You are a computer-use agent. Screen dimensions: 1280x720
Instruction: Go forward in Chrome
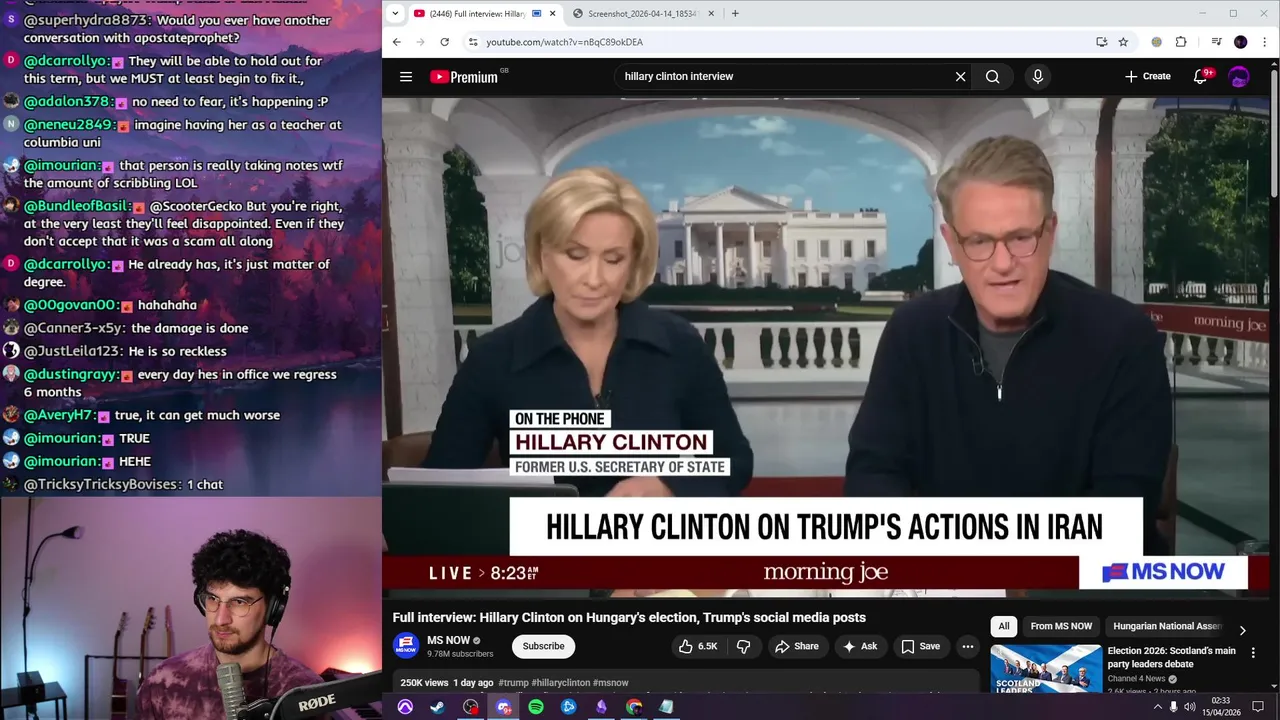point(421,42)
